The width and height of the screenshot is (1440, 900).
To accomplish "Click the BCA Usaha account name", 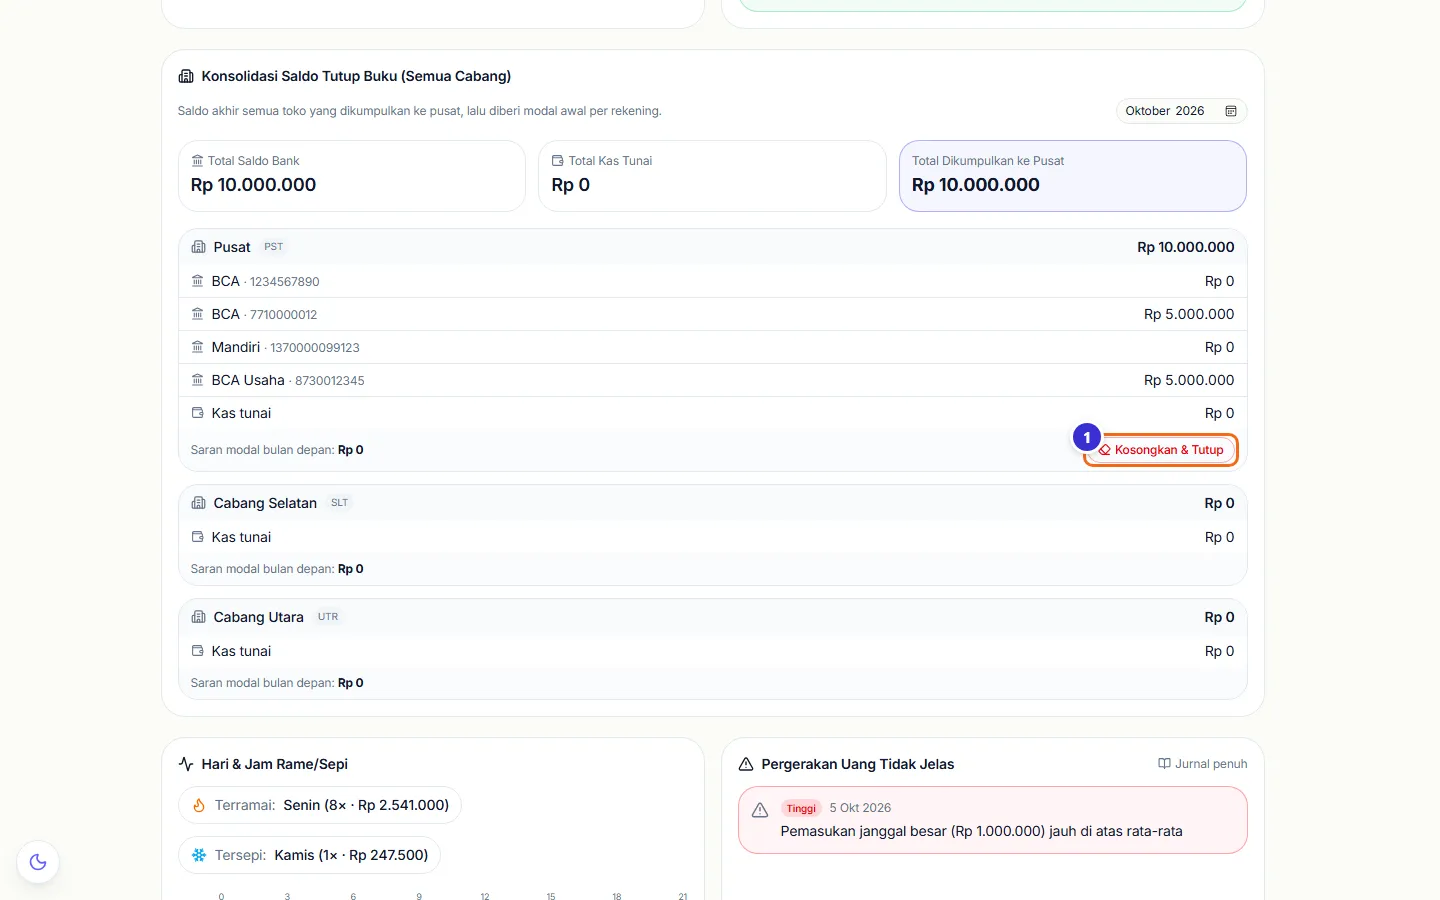I will pos(248,380).
